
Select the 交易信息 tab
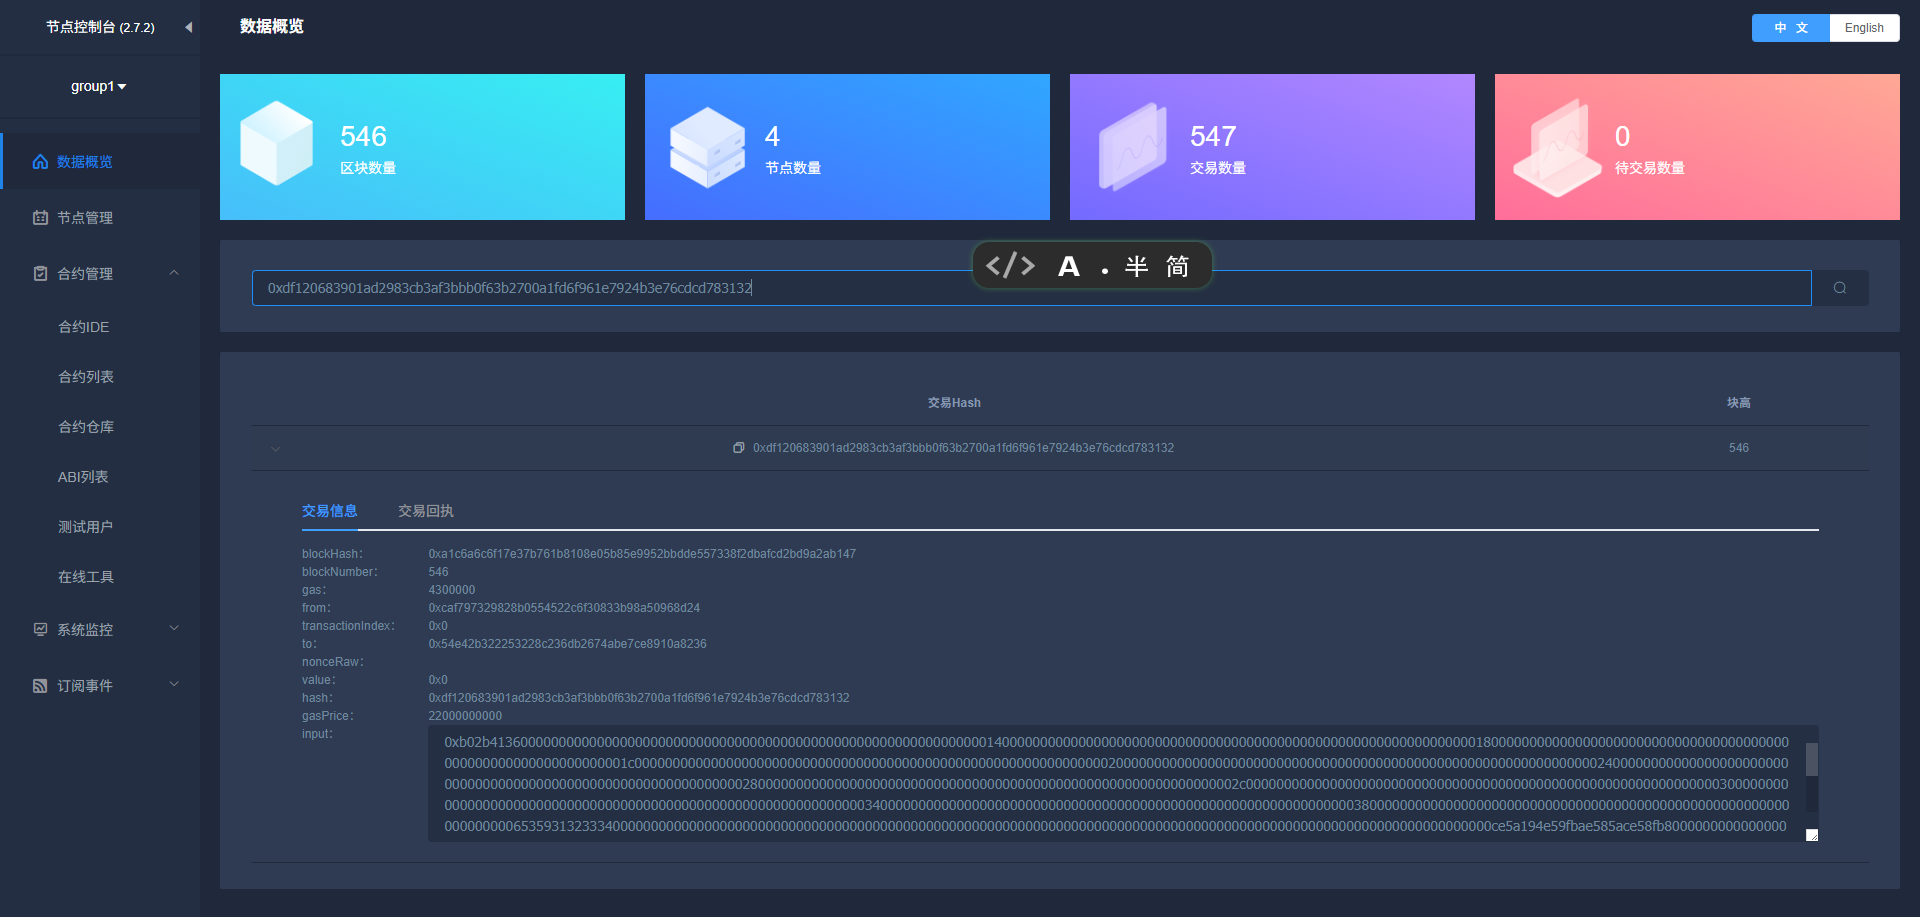[330, 511]
